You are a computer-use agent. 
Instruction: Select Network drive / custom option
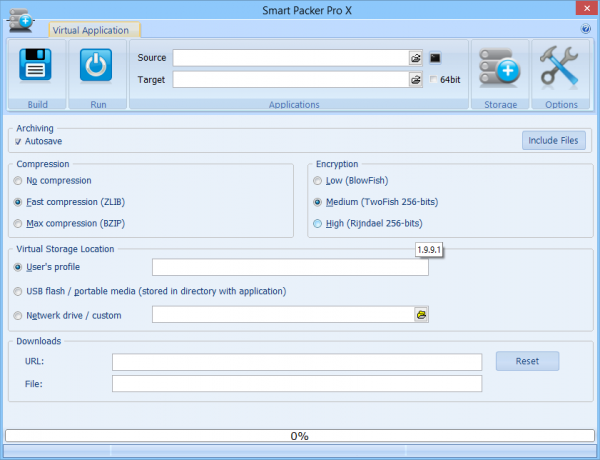[x=18, y=316]
